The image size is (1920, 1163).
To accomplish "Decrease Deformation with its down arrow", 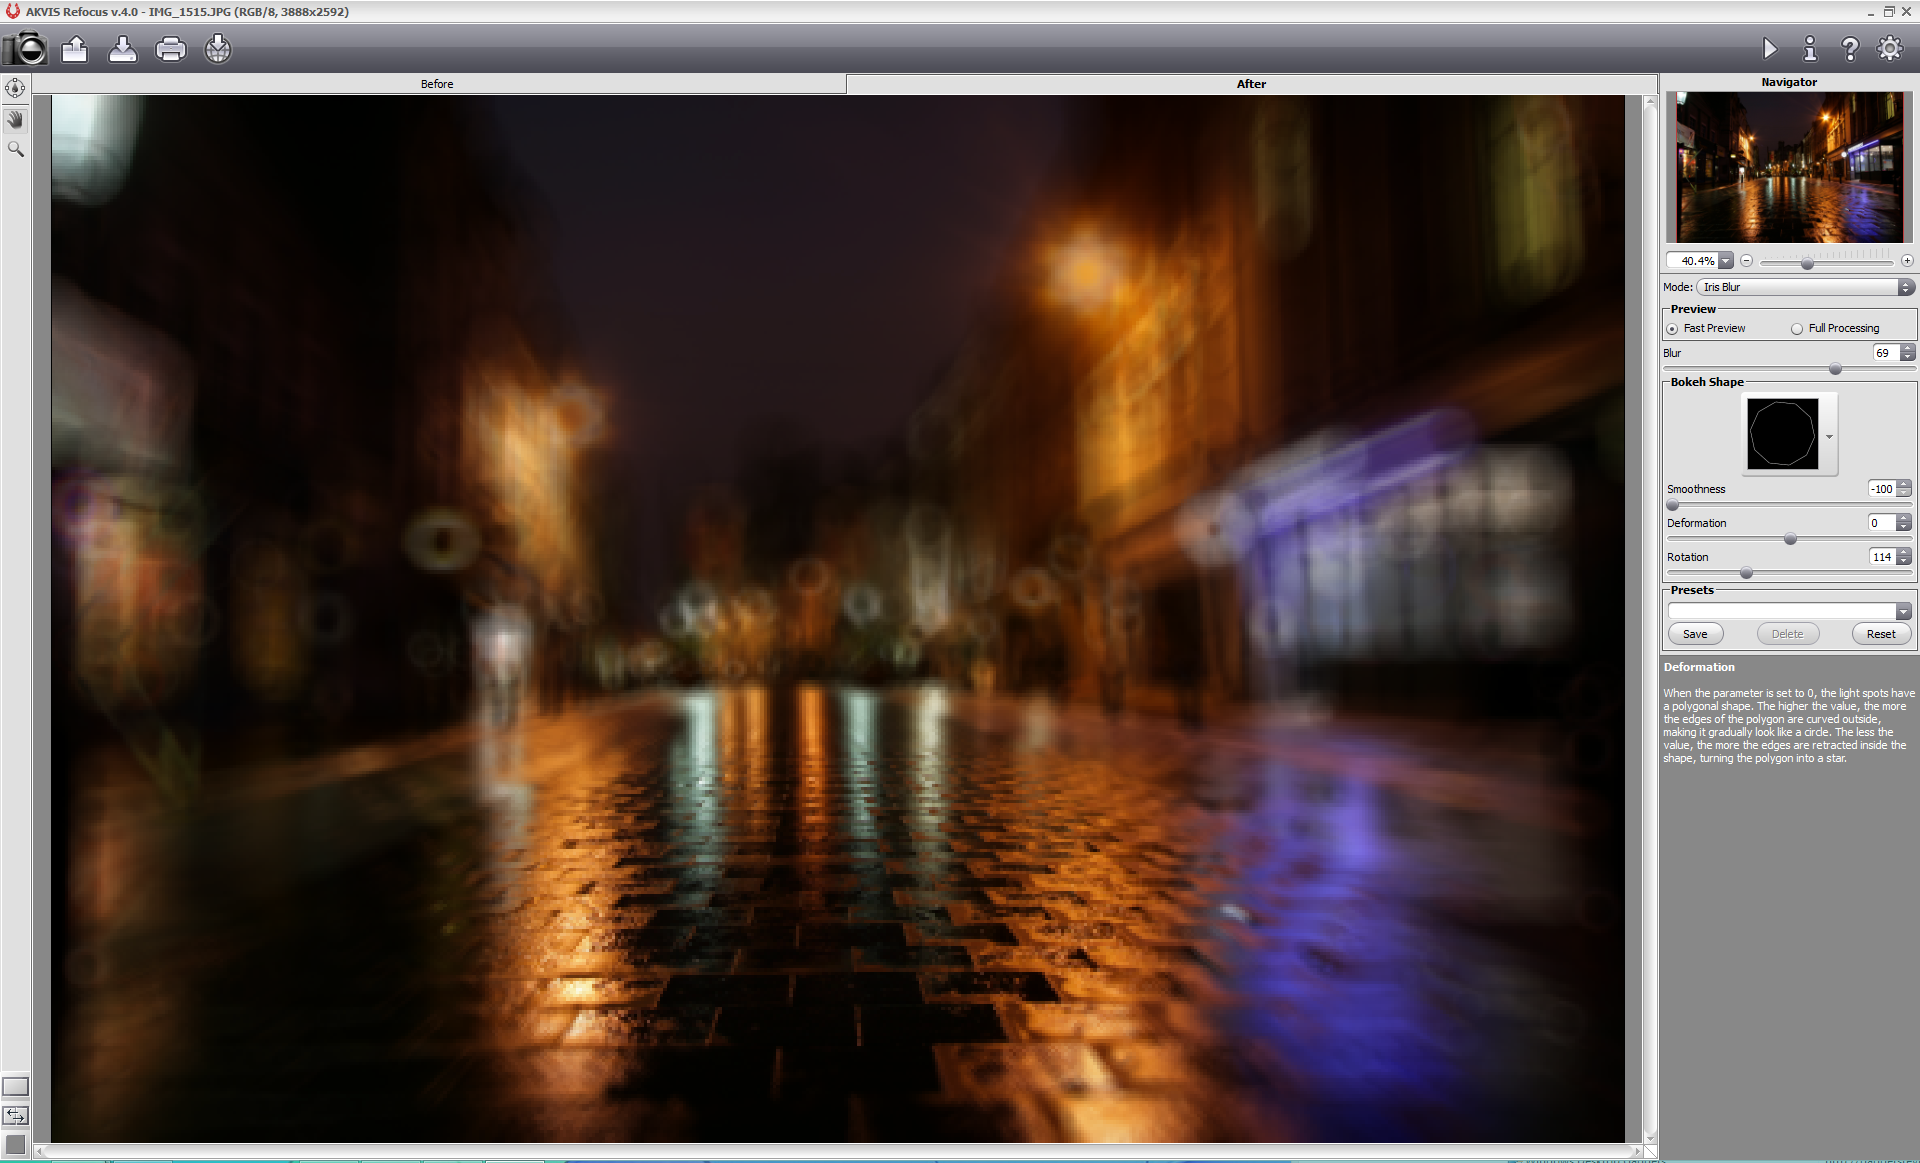I will point(1904,527).
